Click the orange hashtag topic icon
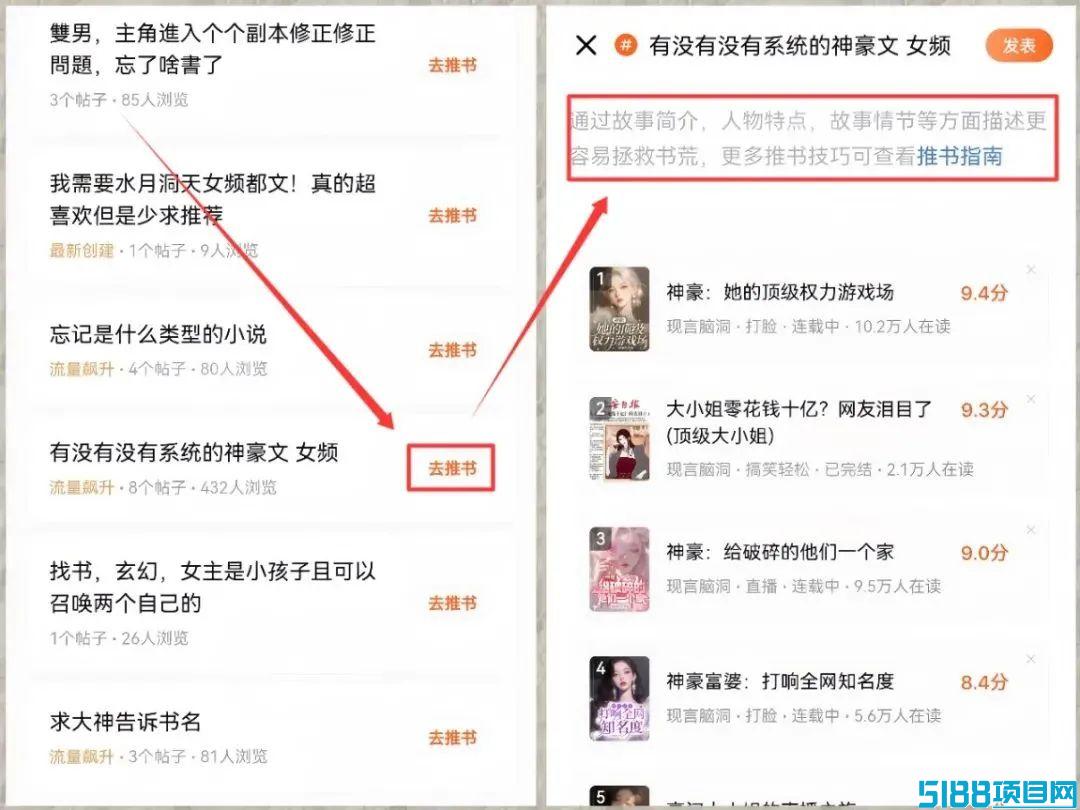The image size is (1080, 810). coord(625,45)
